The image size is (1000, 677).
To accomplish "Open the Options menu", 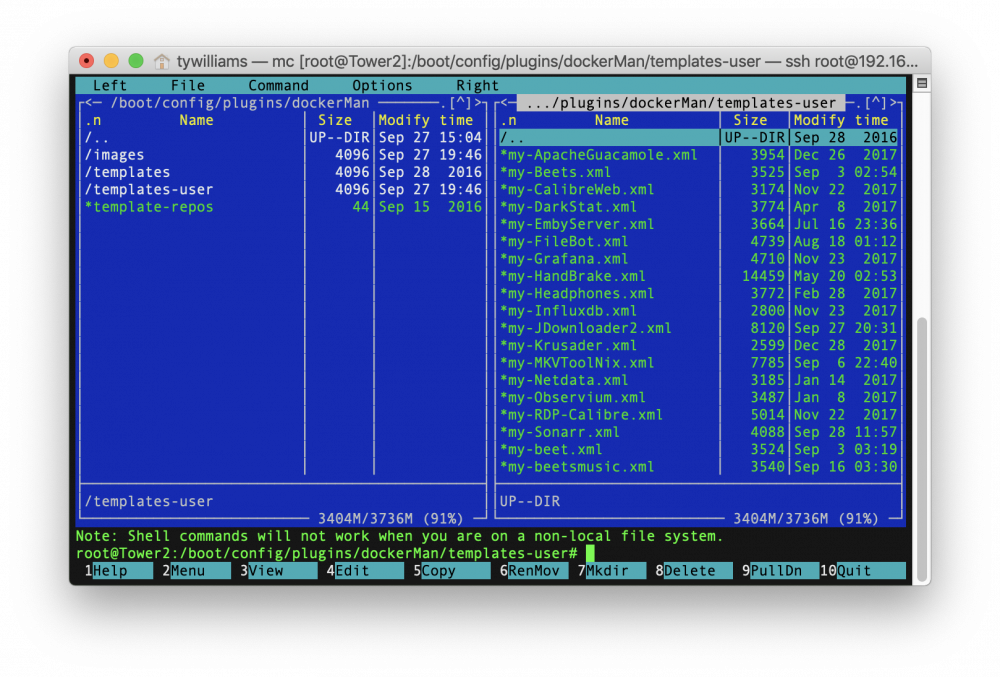I will pos(382,85).
